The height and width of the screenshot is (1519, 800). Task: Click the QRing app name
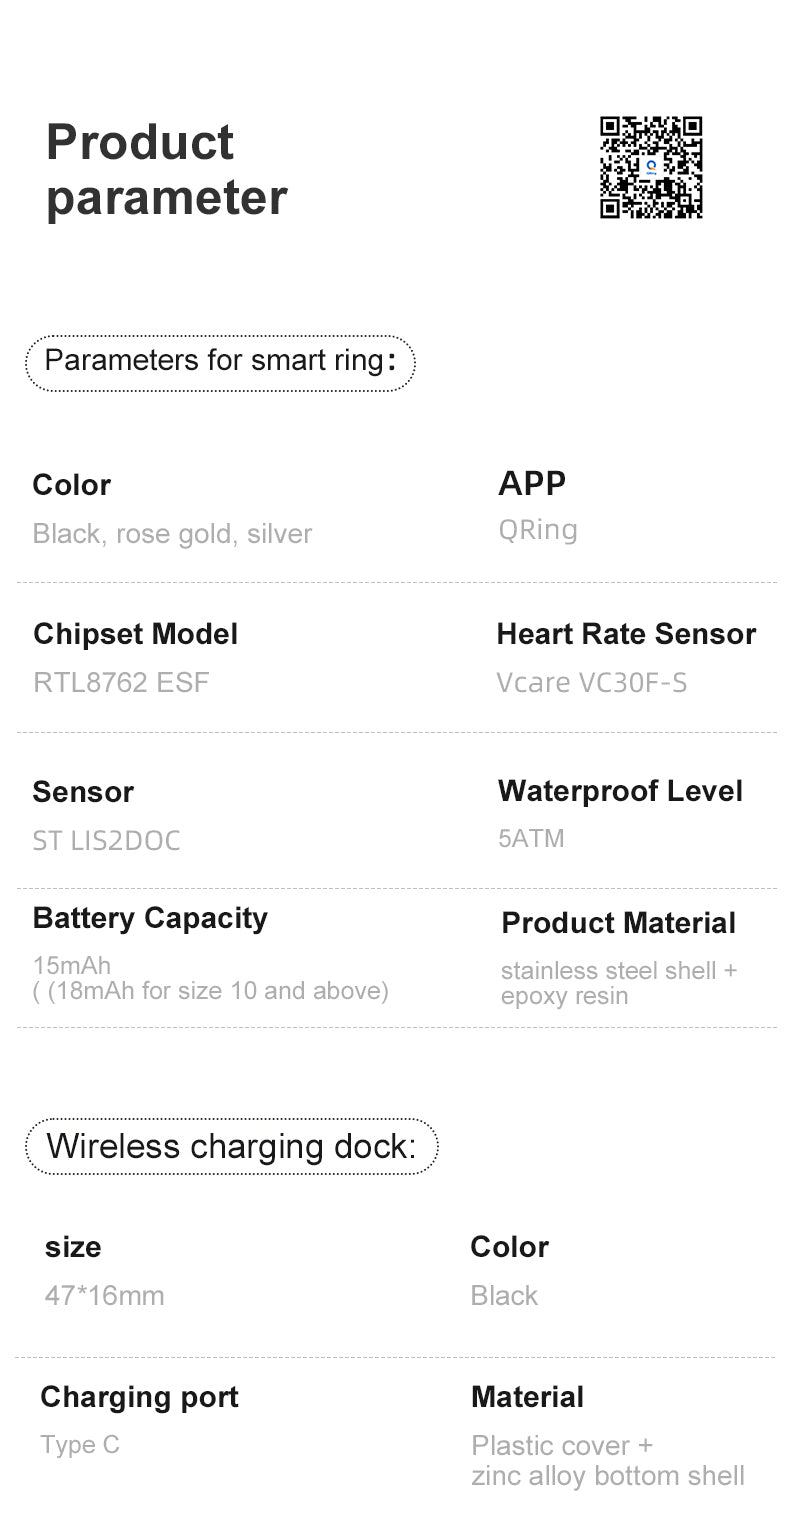(x=538, y=530)
